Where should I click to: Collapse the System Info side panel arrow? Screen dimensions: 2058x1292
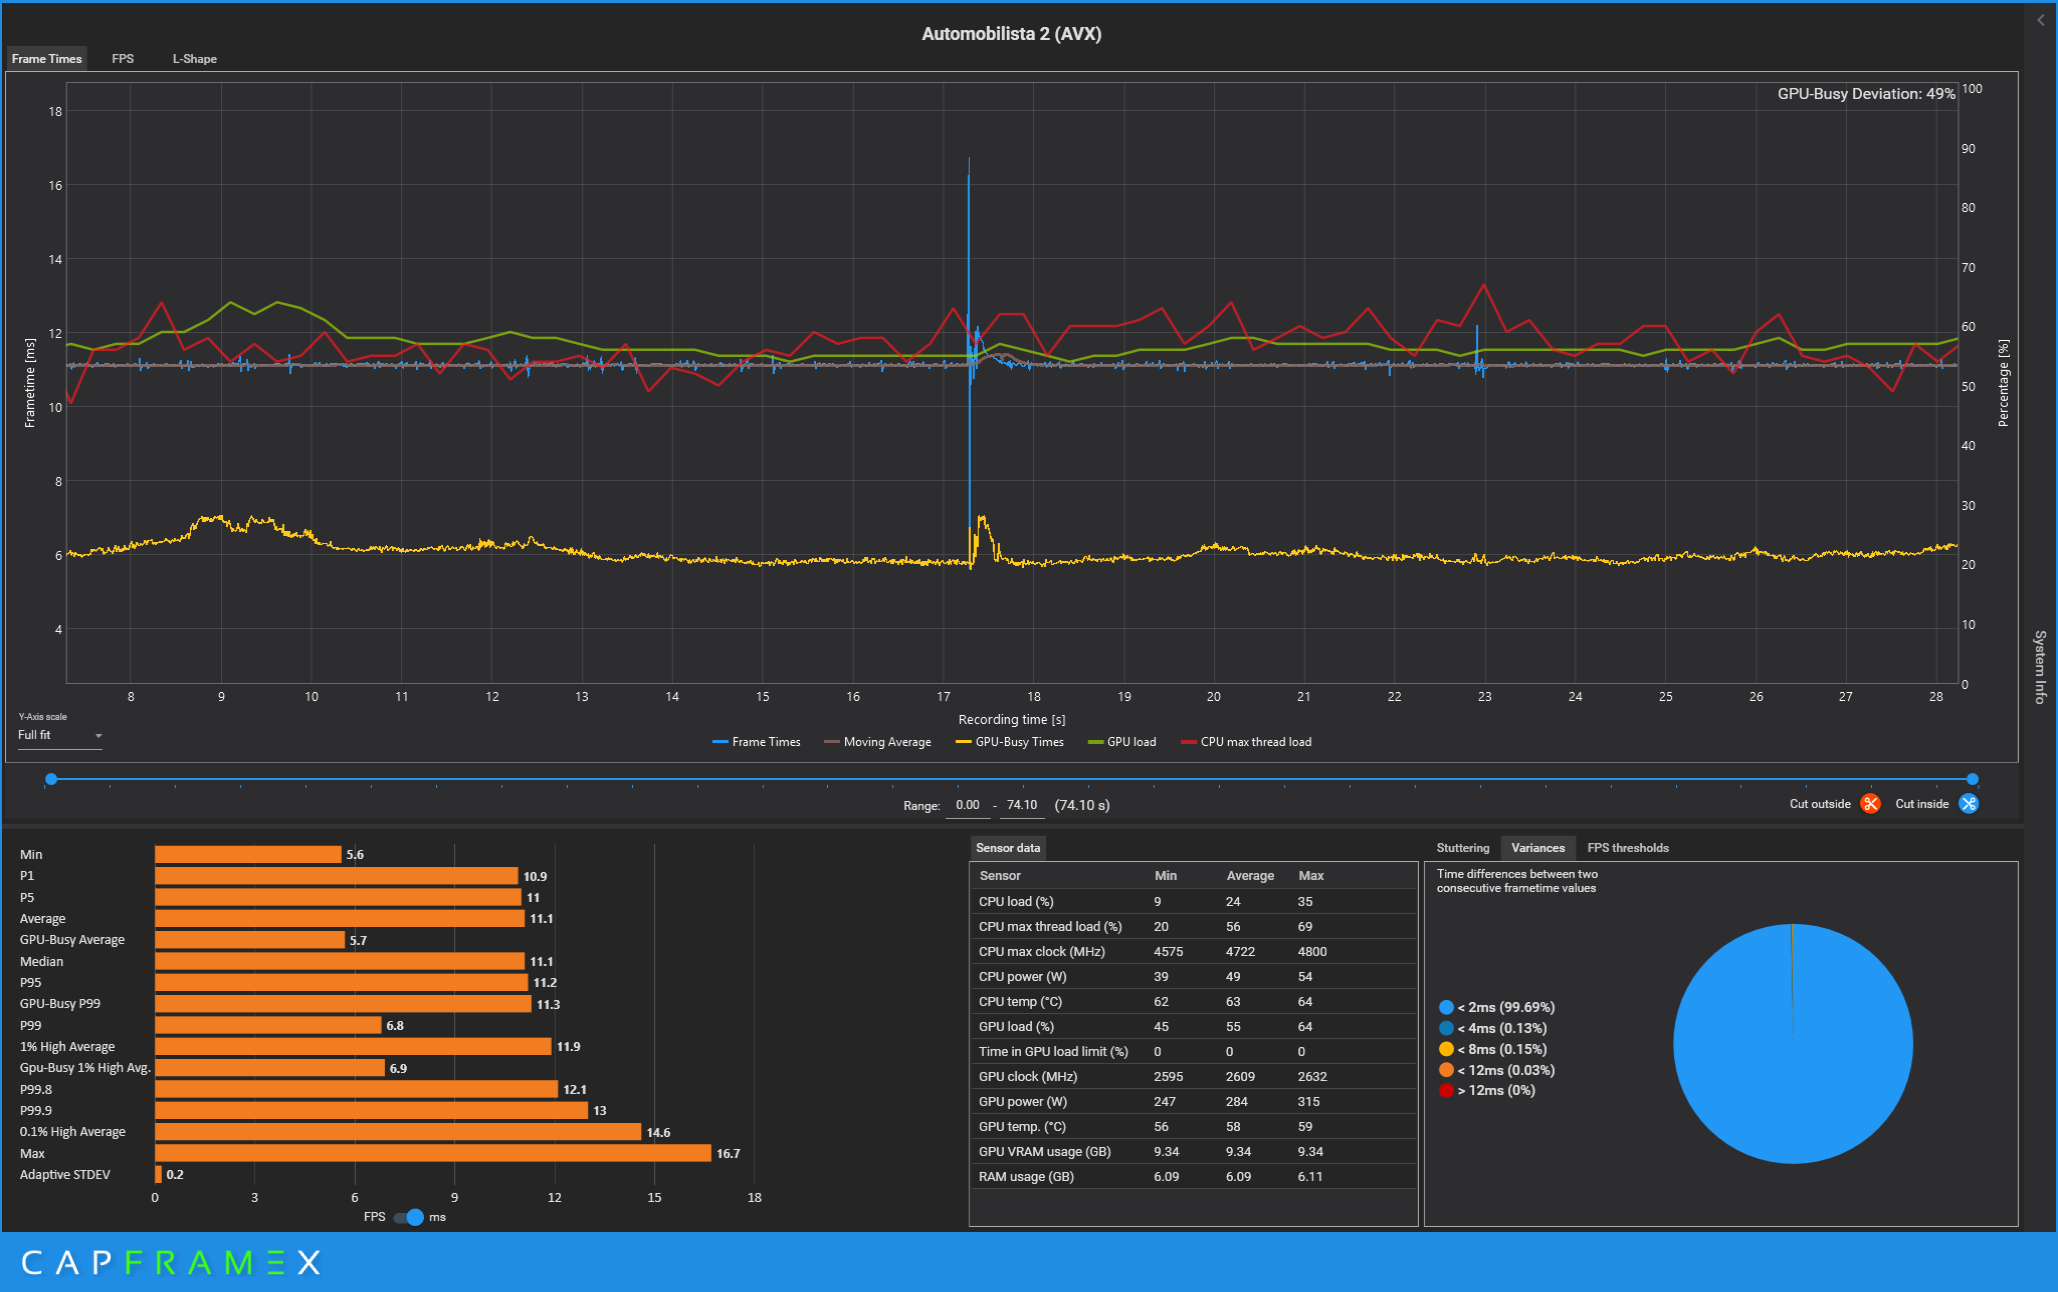click(2040, 20)
